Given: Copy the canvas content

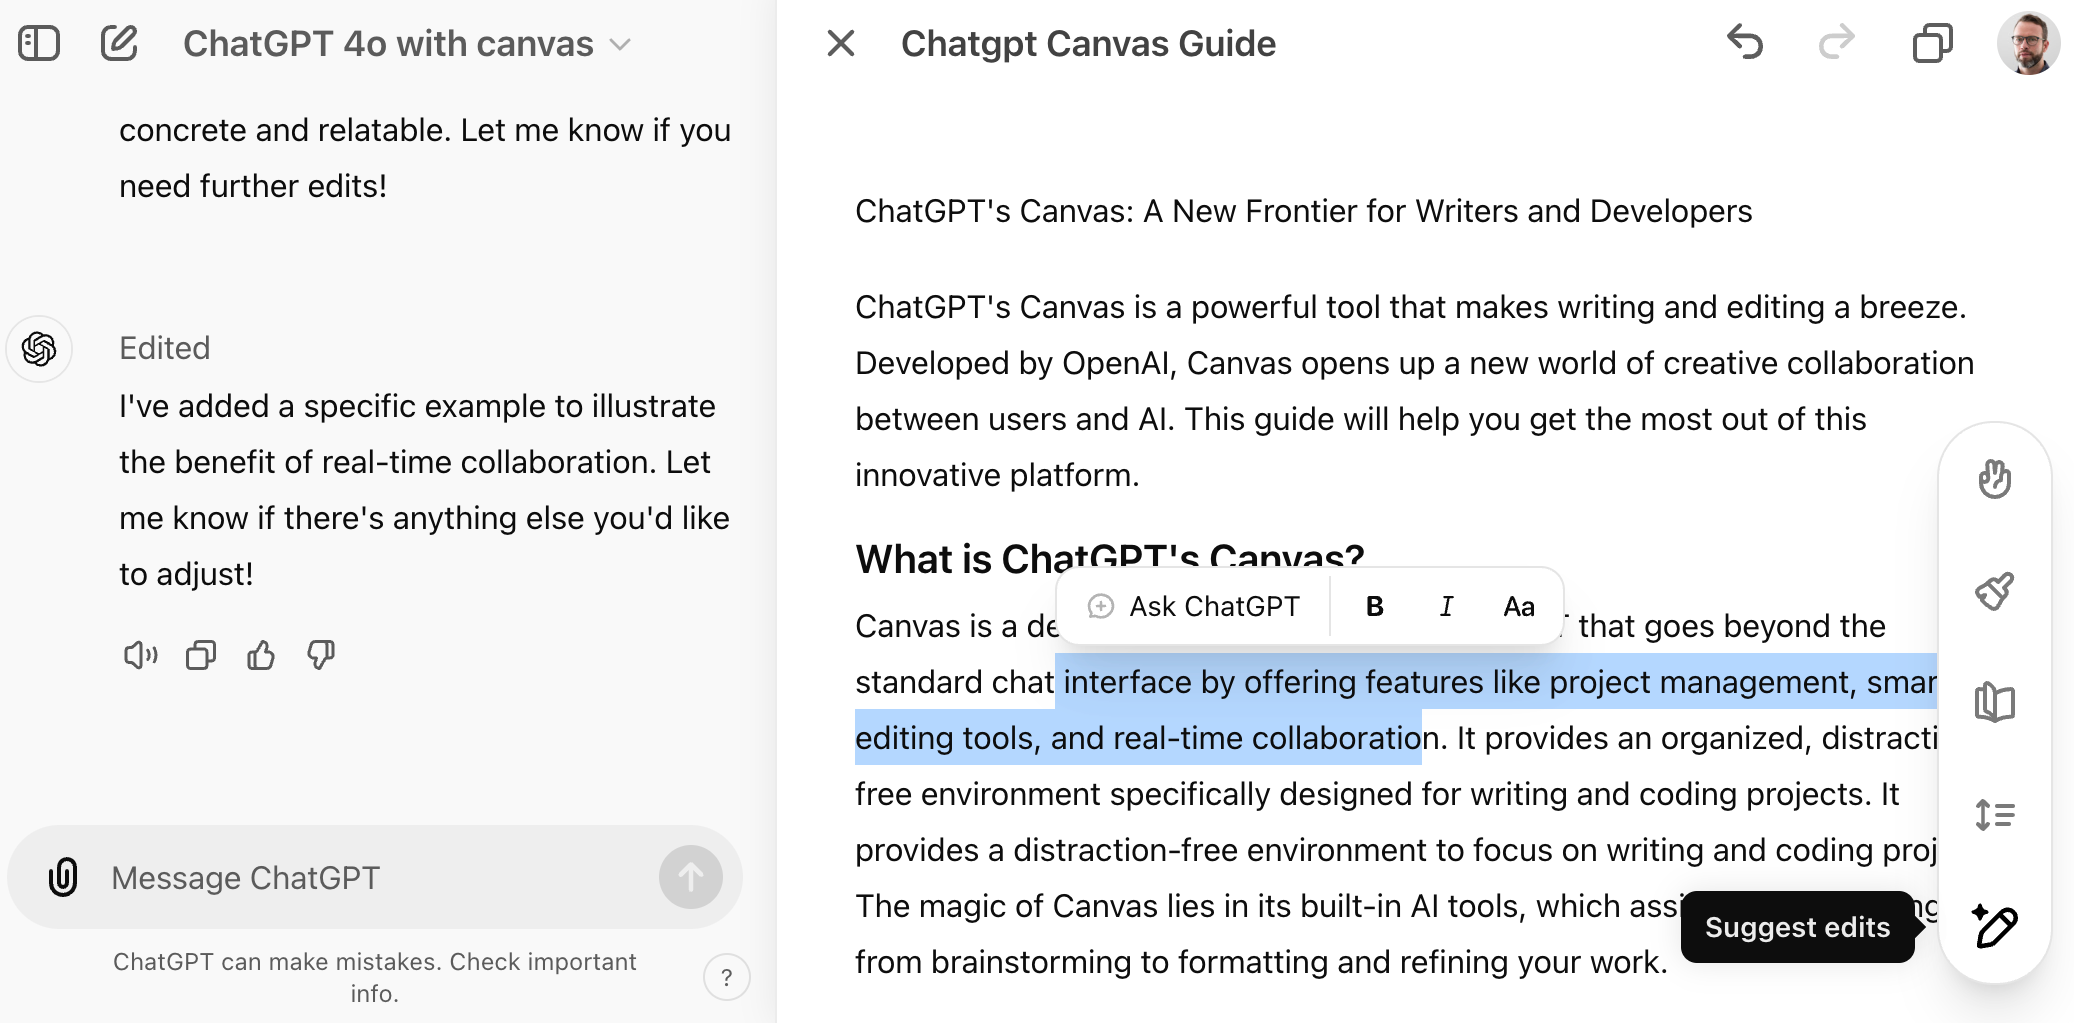Looking at the screenshot, I should pos(1932,43).
